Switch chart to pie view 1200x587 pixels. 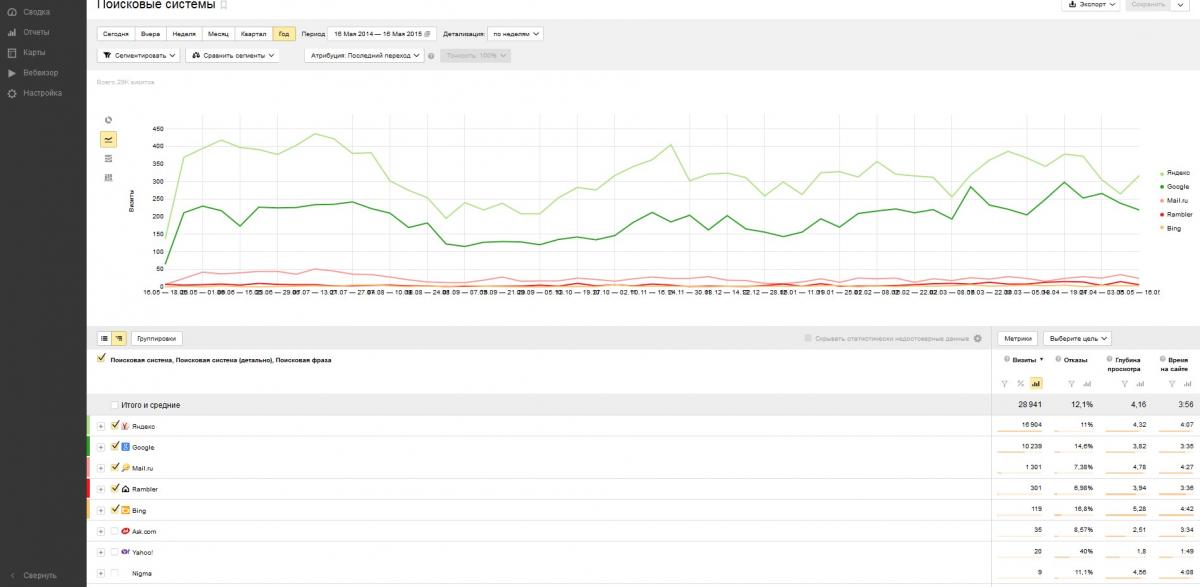tap(108, 120)
